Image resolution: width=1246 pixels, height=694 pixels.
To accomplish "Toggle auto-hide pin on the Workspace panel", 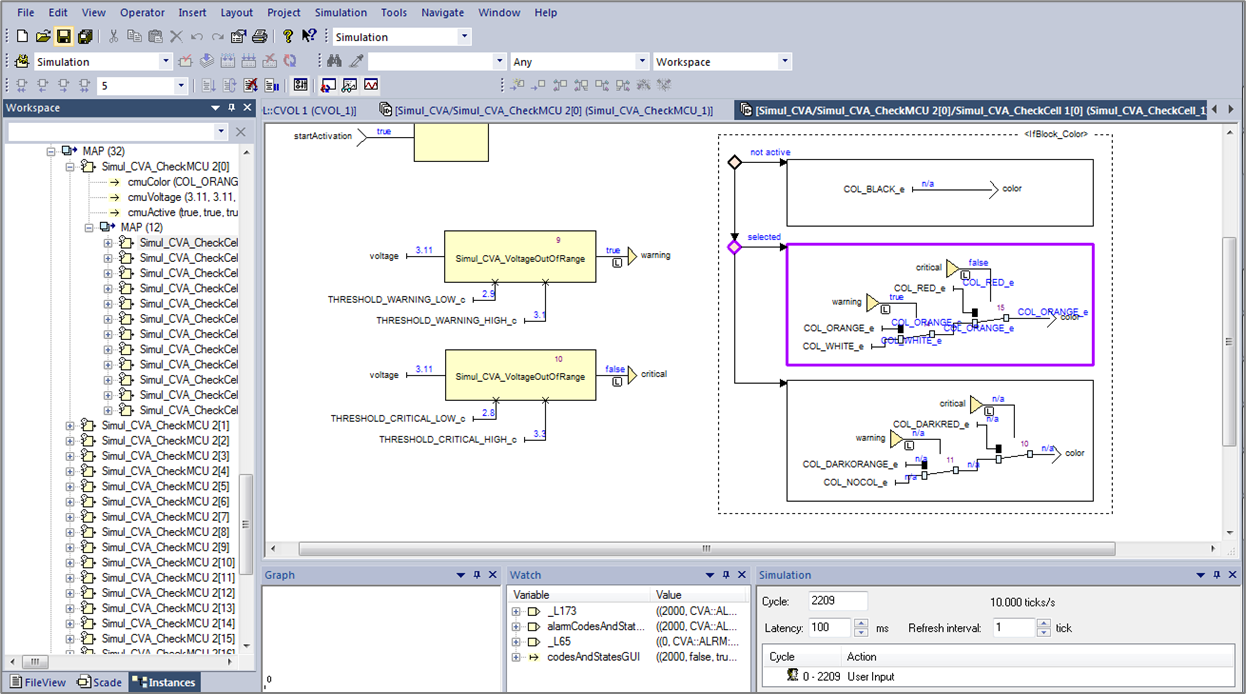I will point(229,108).
